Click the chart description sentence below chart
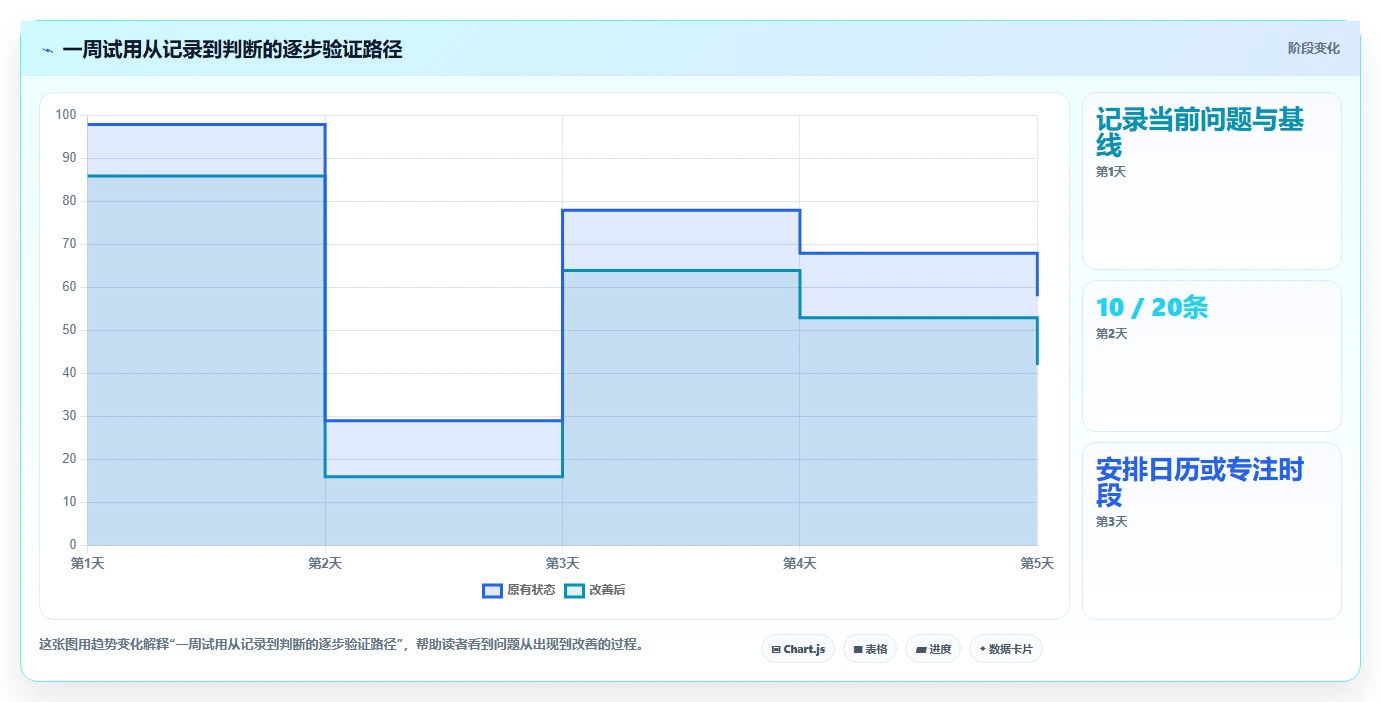1381x702 pixels. tap(341, 645)
